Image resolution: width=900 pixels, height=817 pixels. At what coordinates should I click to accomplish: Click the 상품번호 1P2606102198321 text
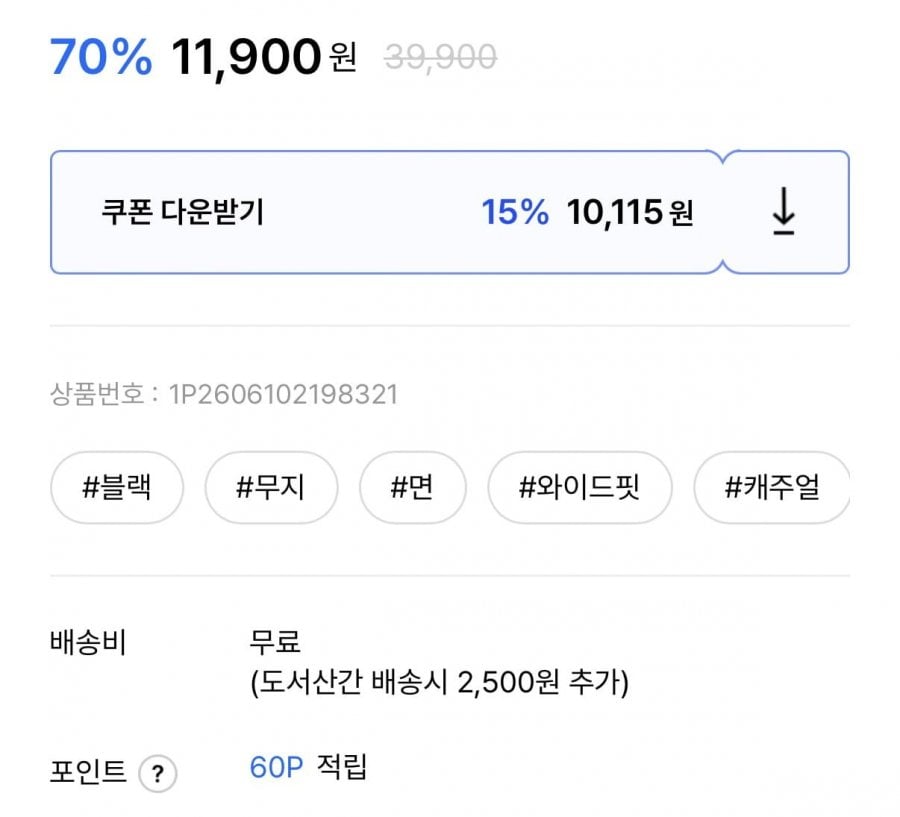pyautogui.click(x=224, y=394)
